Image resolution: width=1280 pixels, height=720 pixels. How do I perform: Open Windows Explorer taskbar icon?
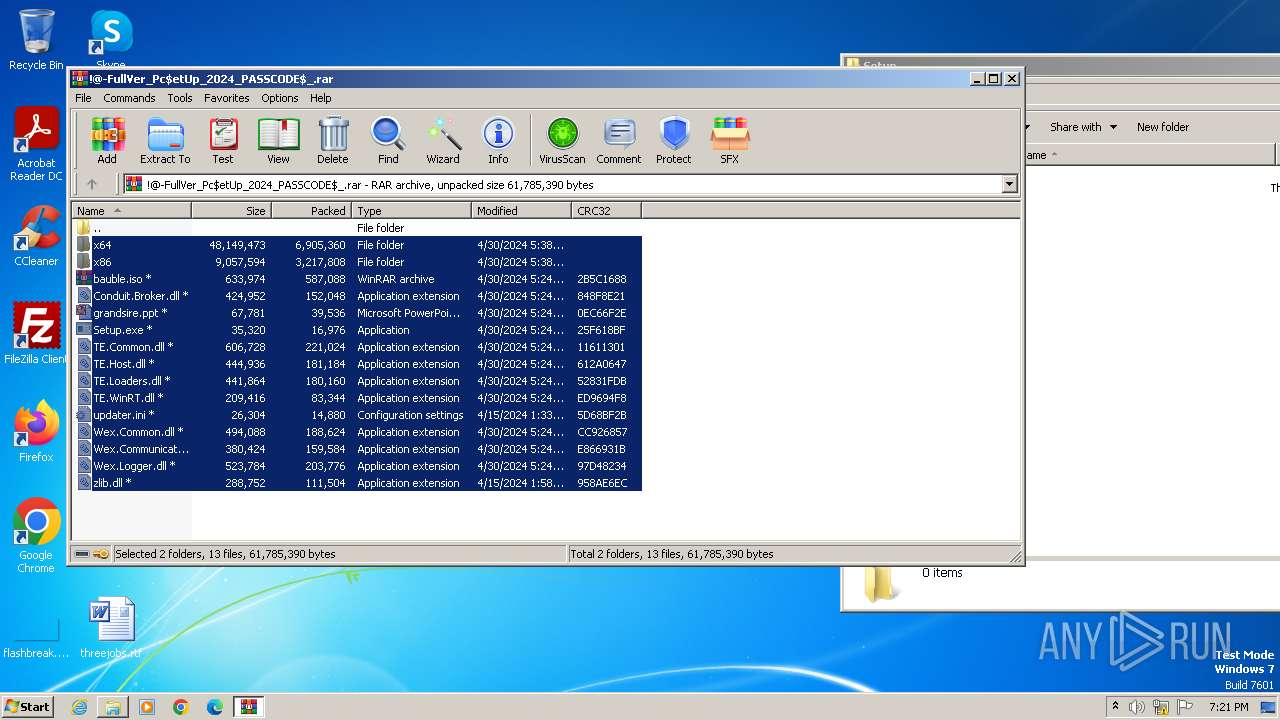coord(113,707)
